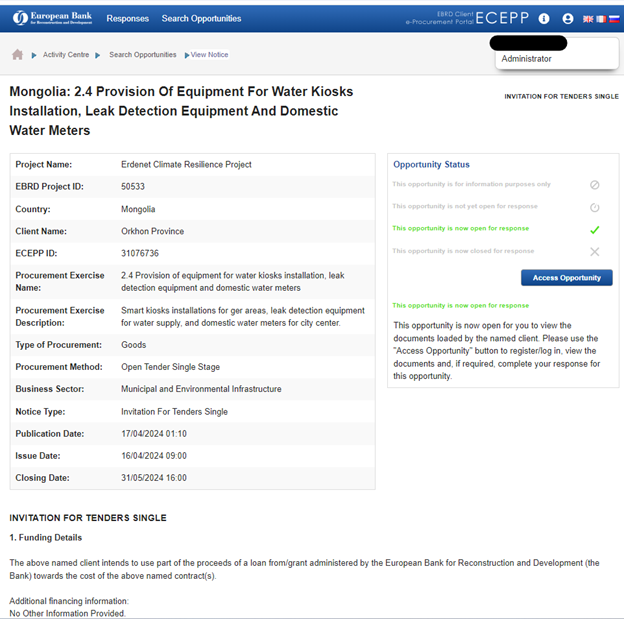Select Erdenet Climate Resilience Project text
Viewport: 624px width, 619px height.
point(186,164)
